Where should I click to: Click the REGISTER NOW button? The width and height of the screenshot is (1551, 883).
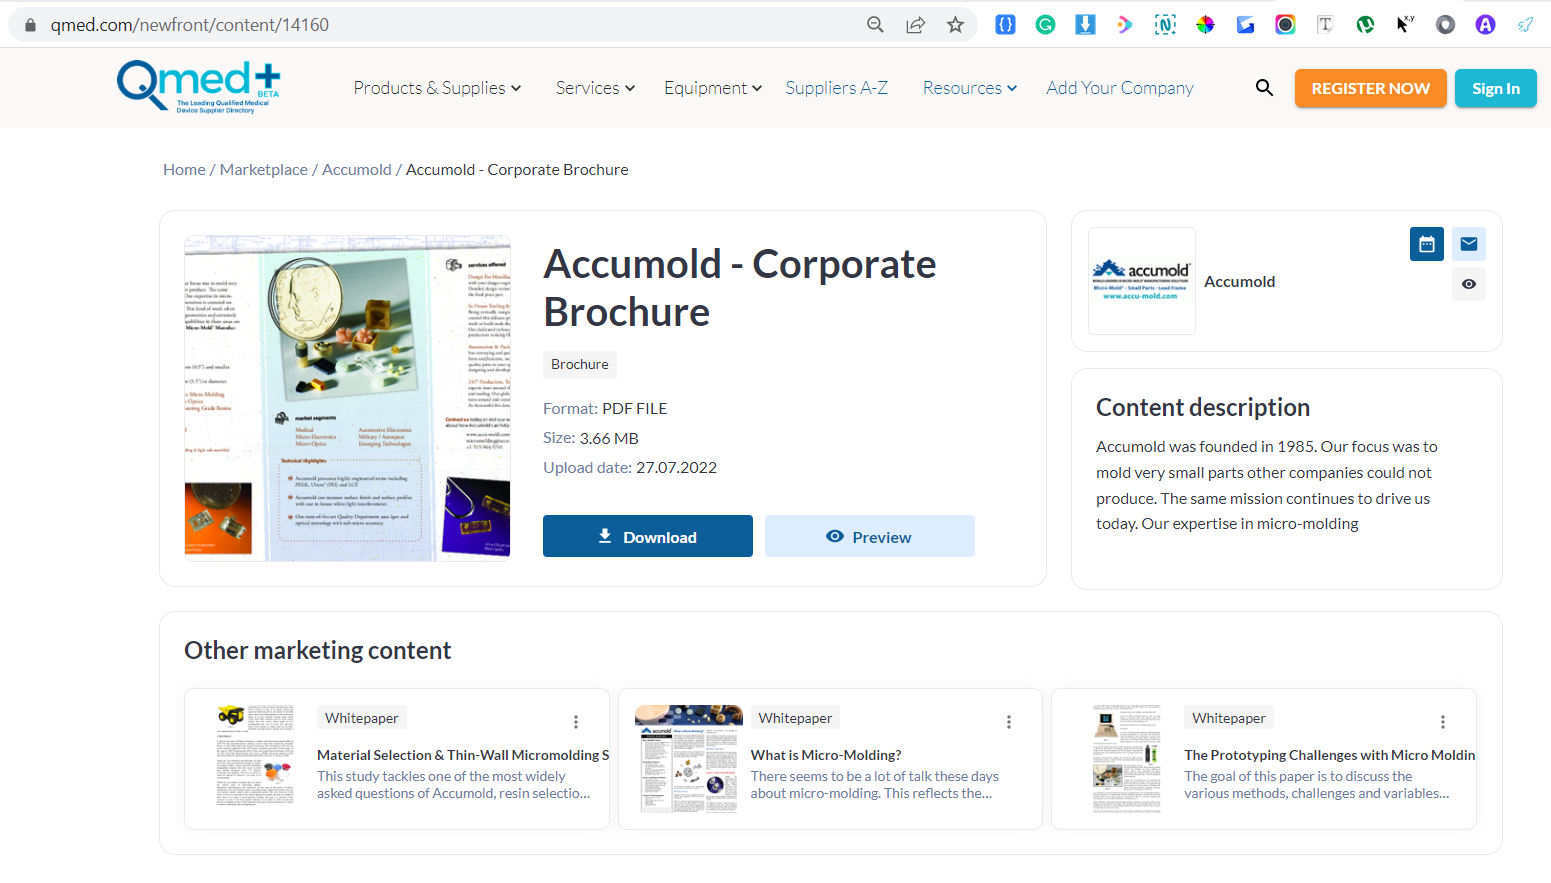pos(1371,88)
